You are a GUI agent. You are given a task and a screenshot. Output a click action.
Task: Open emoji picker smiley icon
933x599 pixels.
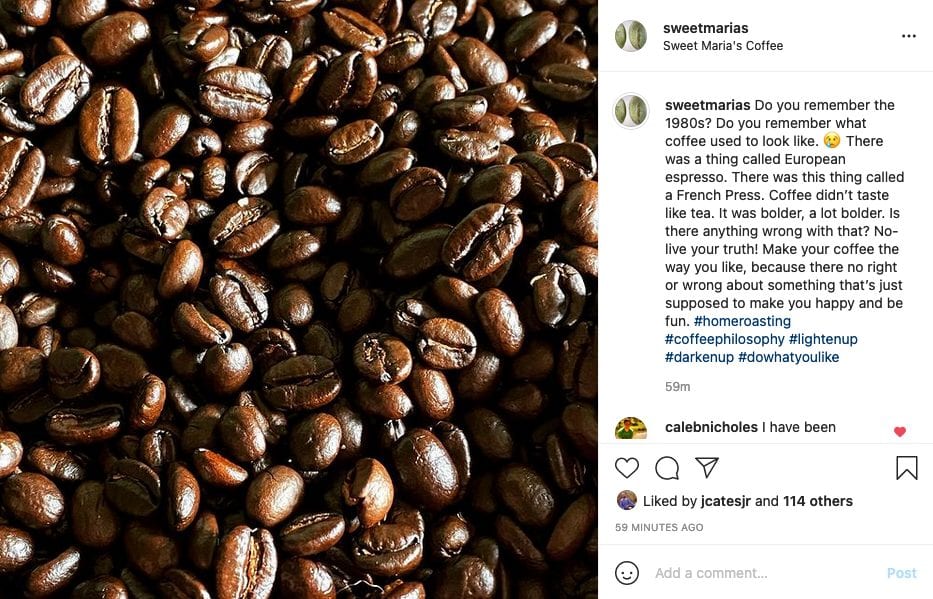click(x=627, y=573)
